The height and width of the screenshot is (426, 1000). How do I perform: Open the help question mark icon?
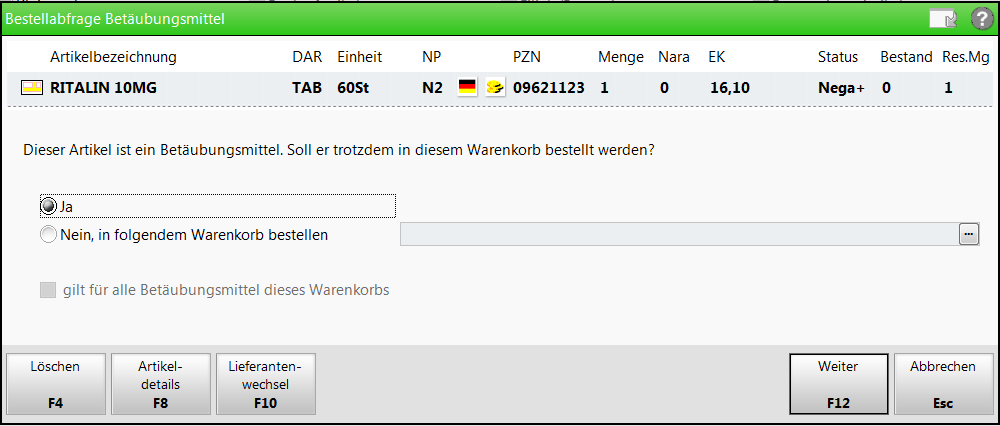click(982, 19)
